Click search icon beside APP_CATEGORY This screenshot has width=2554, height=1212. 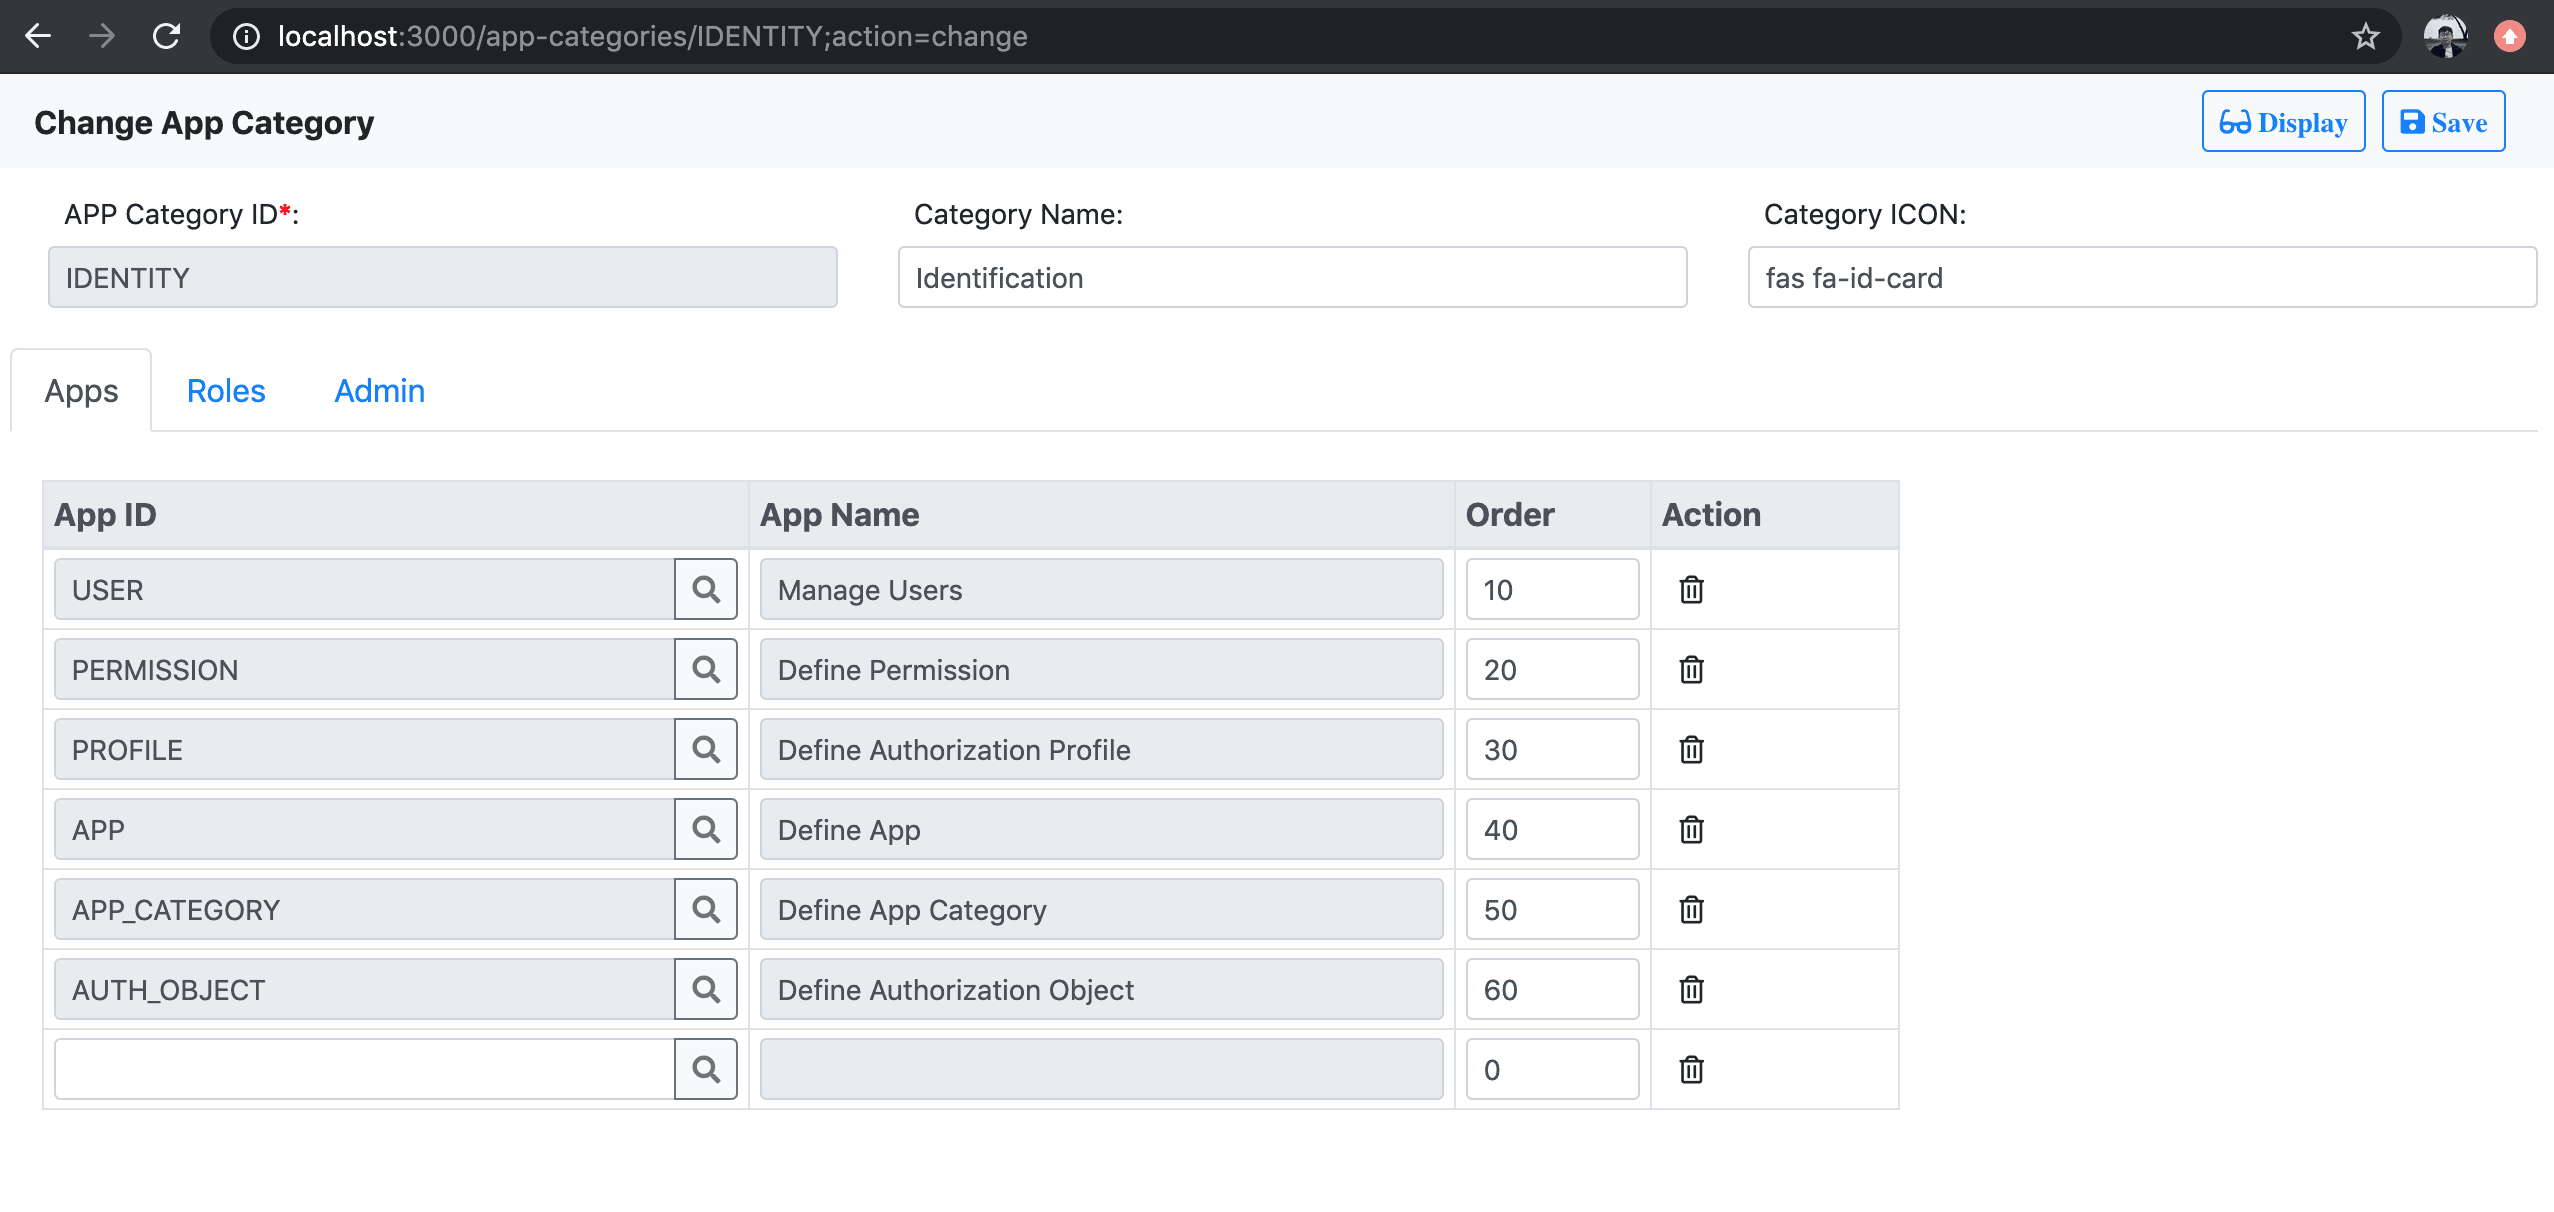pos(706,910)
